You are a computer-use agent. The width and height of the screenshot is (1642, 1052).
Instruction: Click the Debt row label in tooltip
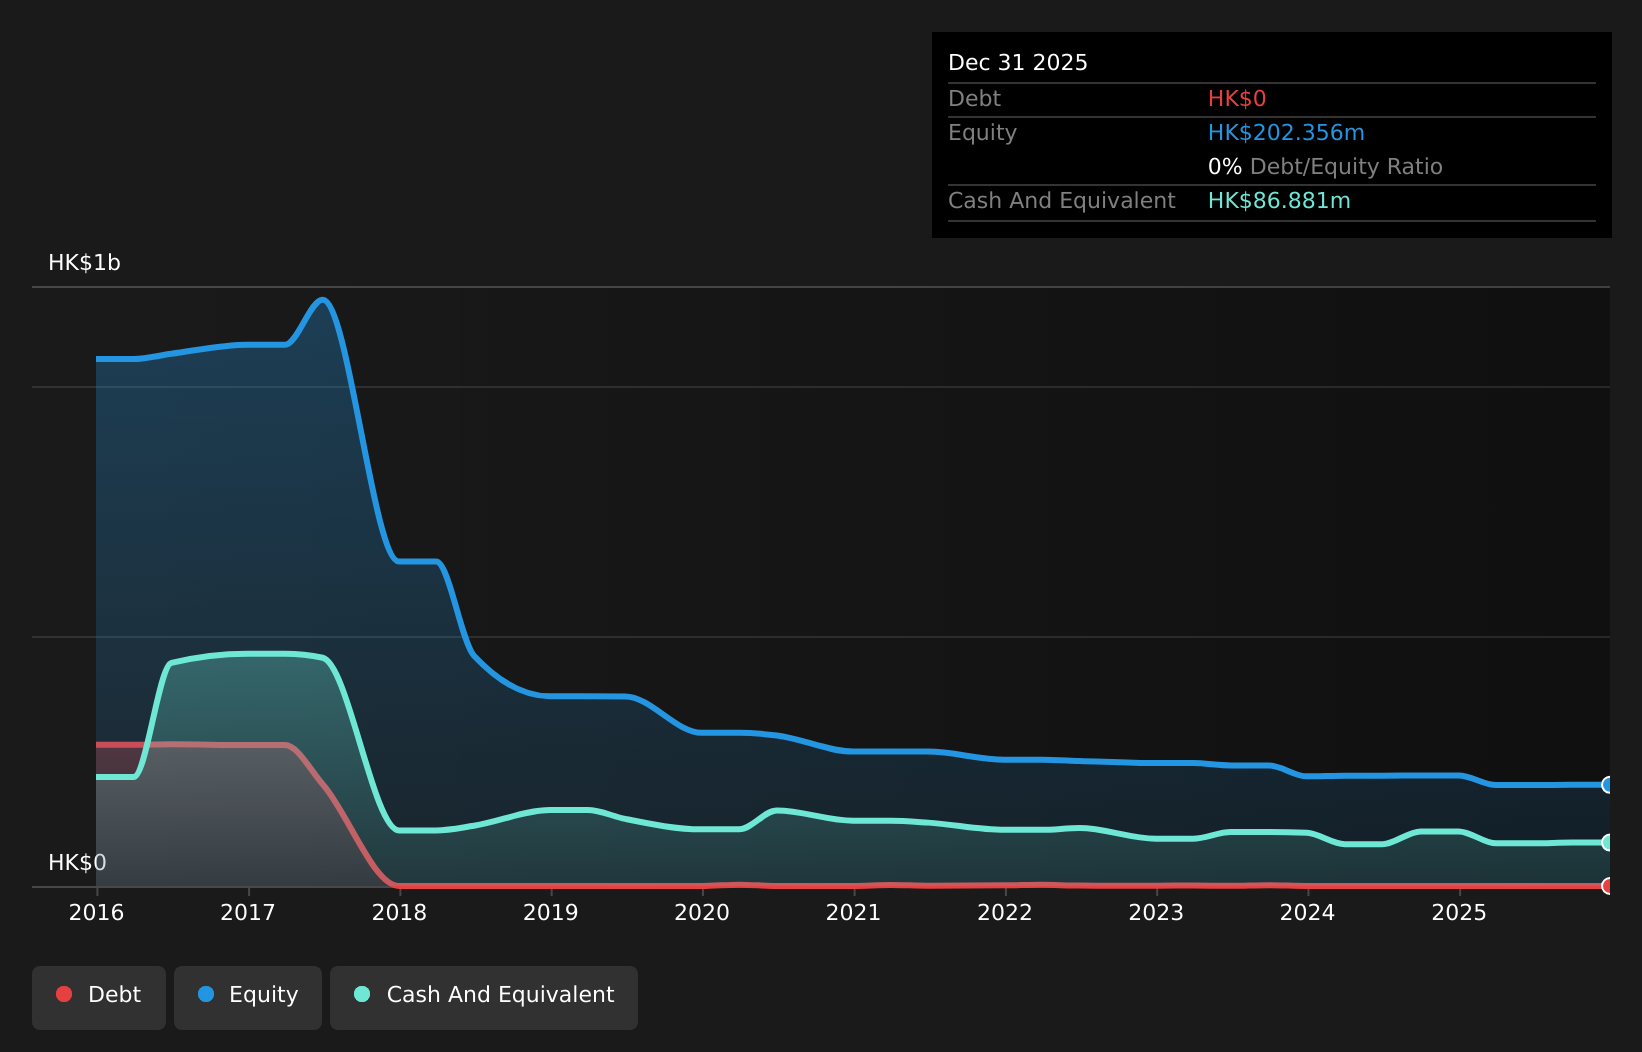974,99
